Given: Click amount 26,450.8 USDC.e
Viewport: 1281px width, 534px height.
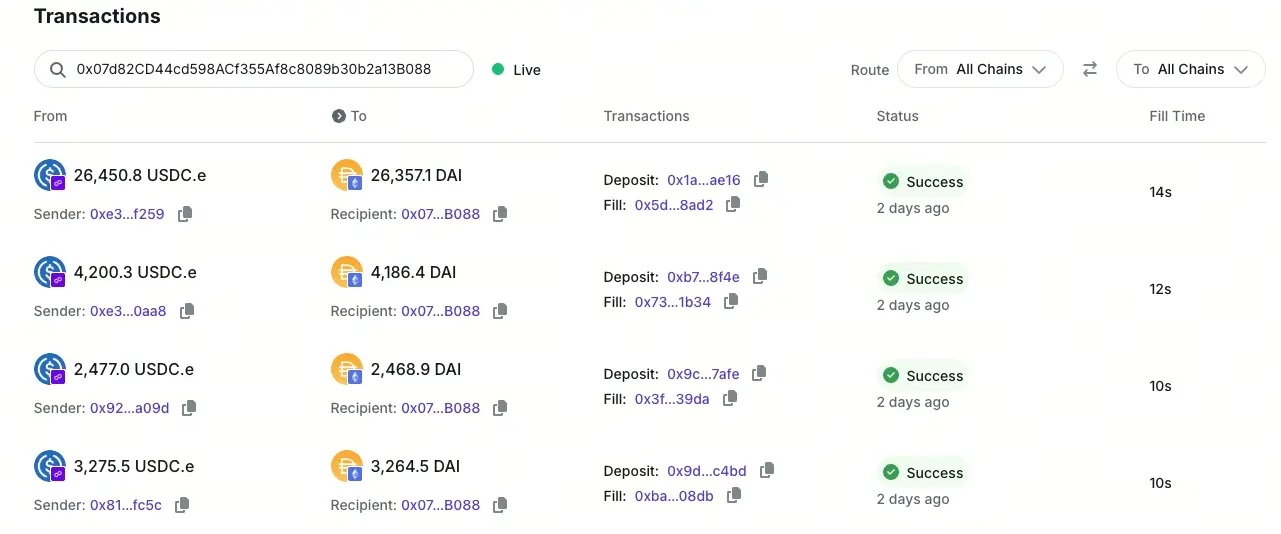Looking at the screenshot, I should point(140,175).
